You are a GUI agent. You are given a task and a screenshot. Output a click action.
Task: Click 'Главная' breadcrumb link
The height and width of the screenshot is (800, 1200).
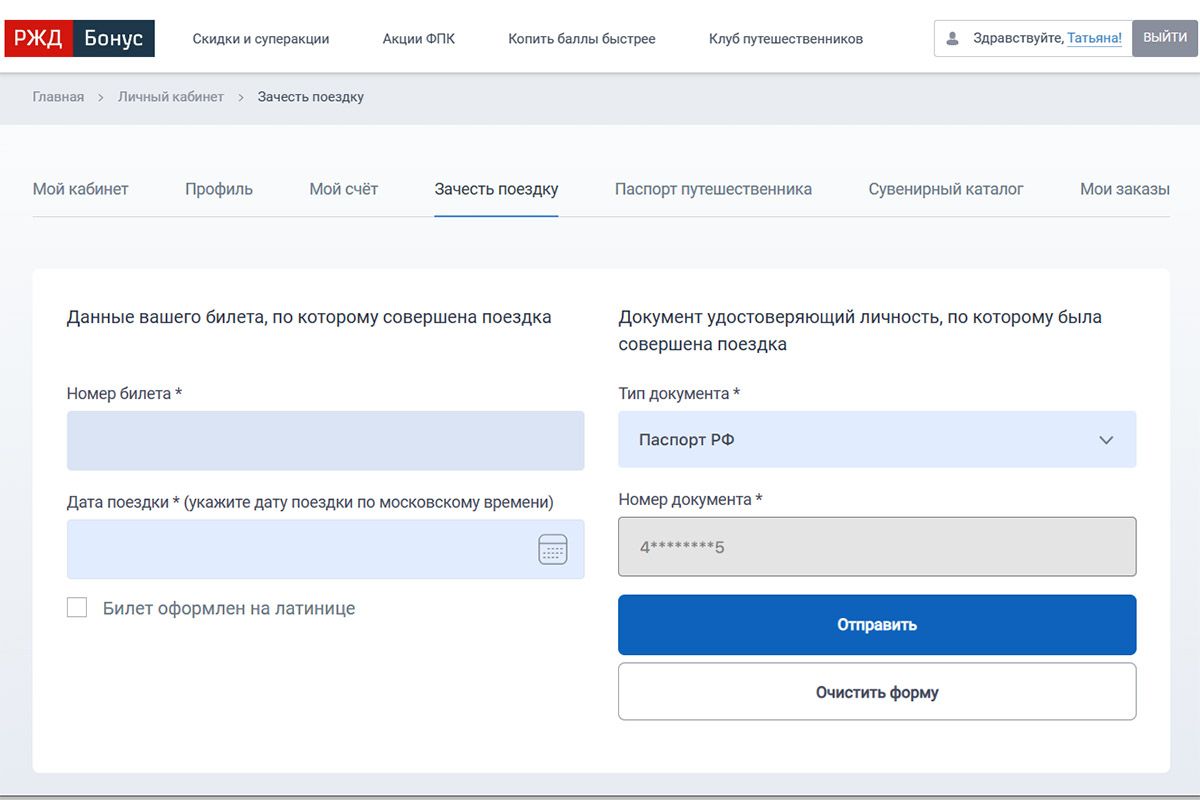point(58,97)
